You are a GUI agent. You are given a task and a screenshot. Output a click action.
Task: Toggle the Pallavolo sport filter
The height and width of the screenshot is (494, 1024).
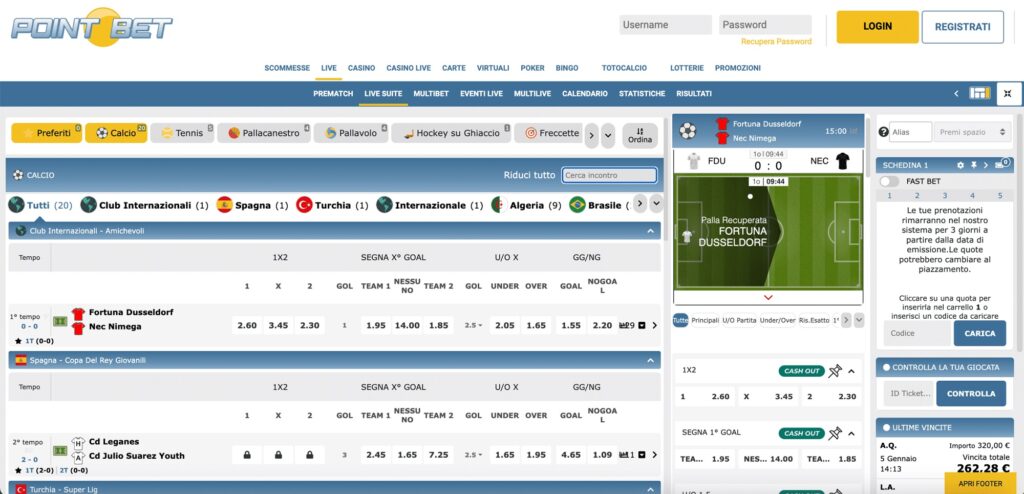(351, 133)
